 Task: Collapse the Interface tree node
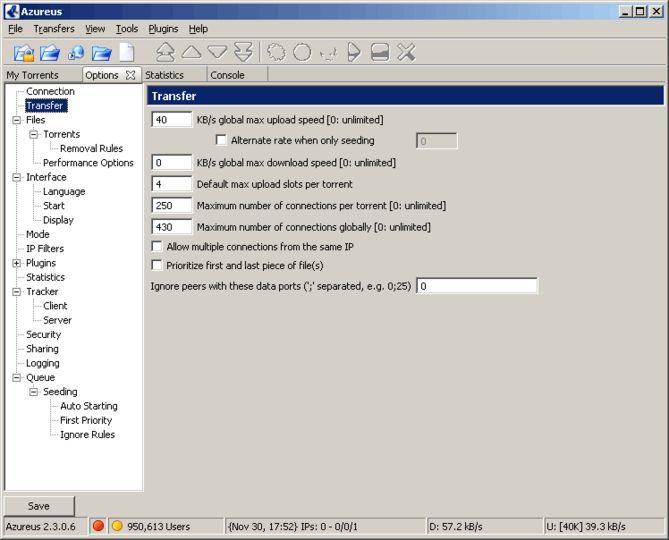[x=16, y=177]
